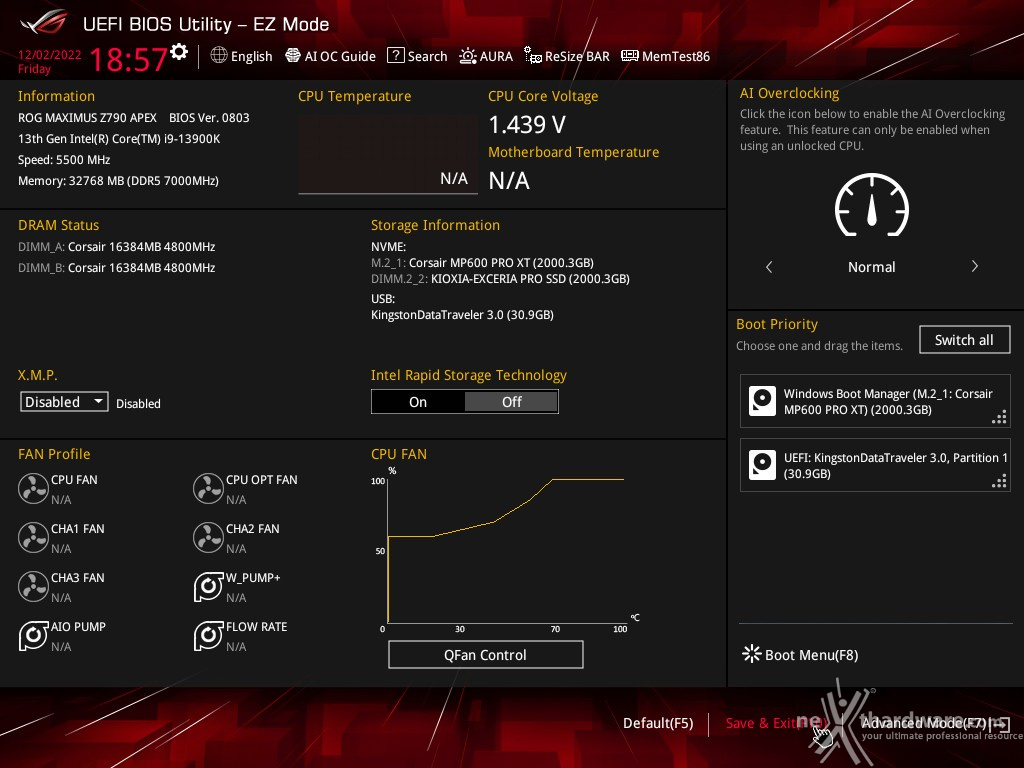This screenshot has height=768, width=1024.
Task: Click the Speed: 5500 MHz text
Action: (64, 159)
